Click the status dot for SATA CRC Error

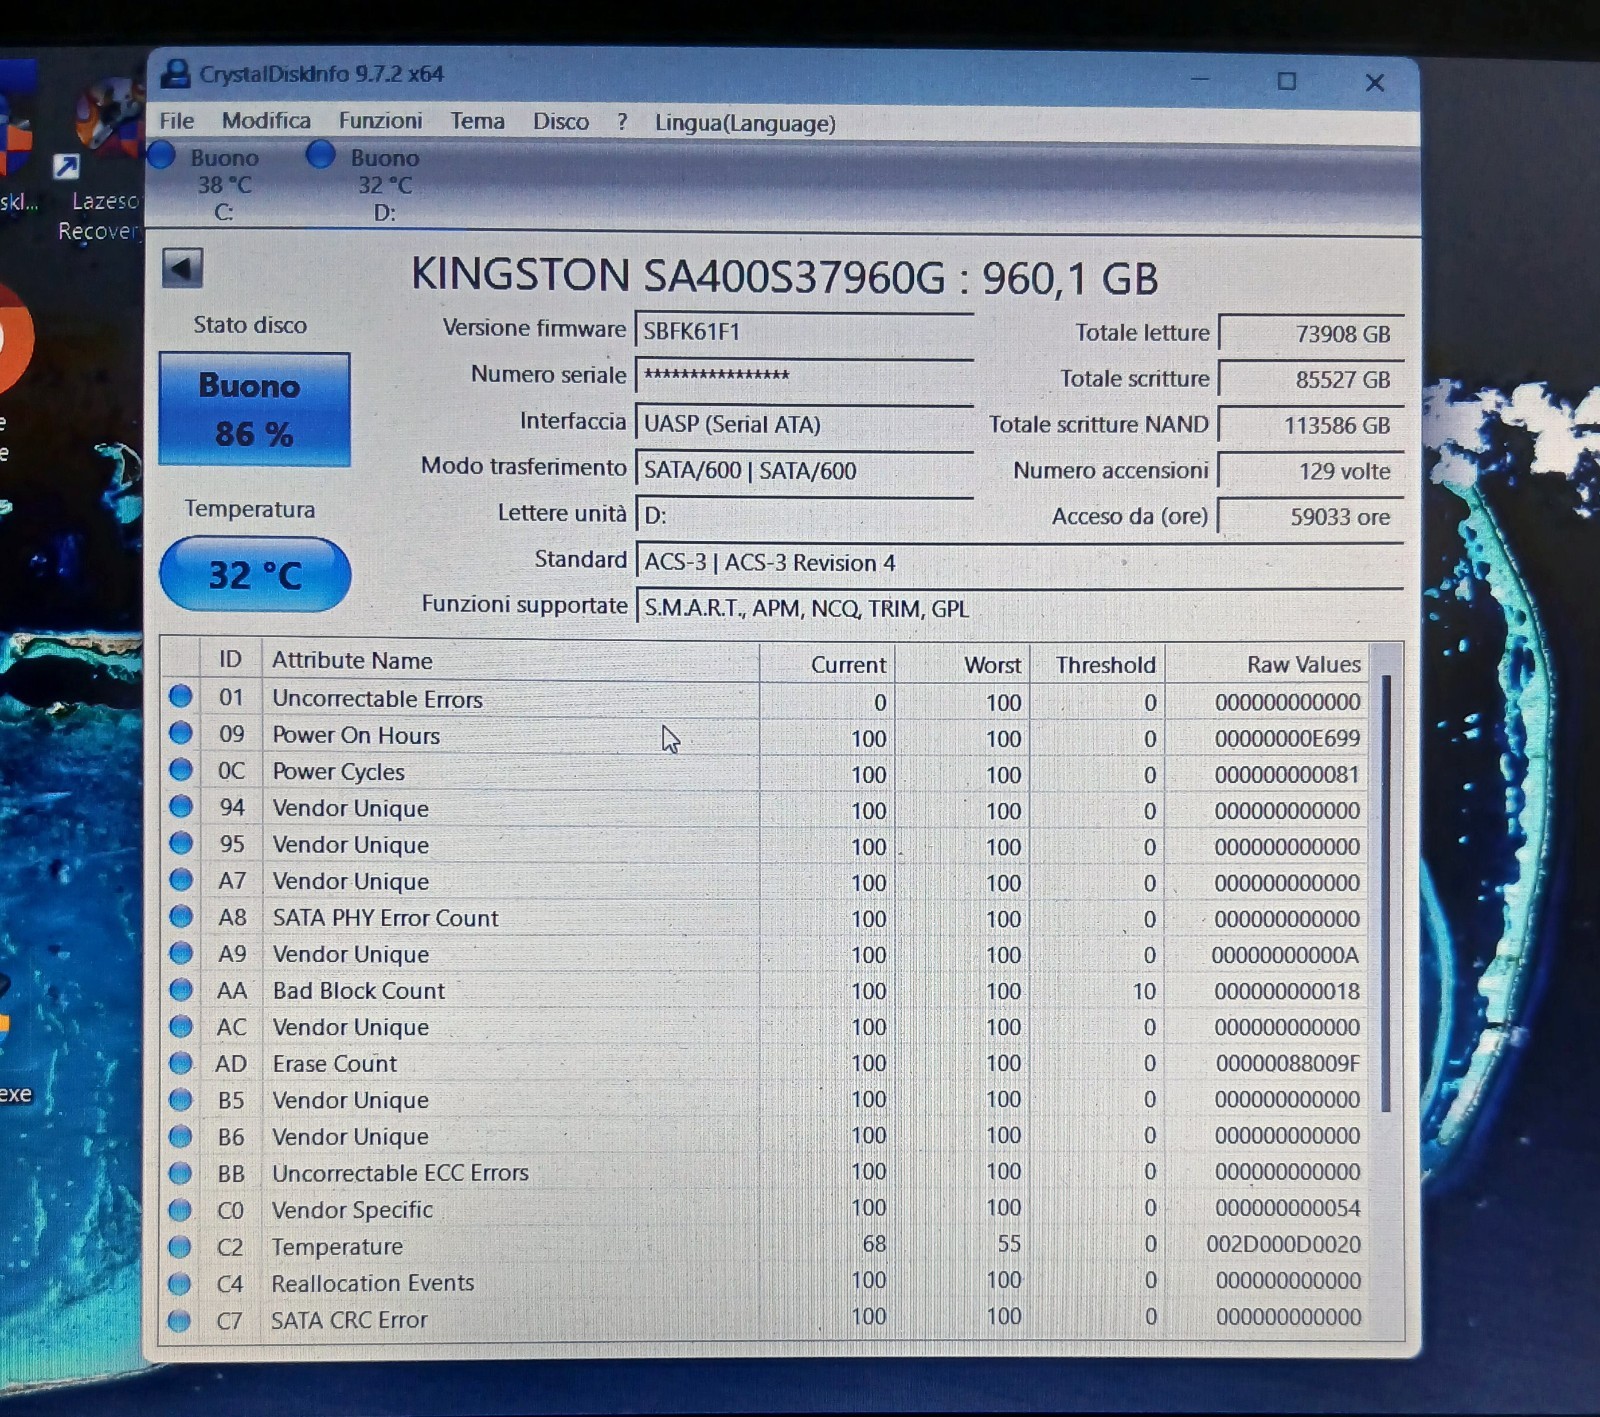(x=180, y=1320)
